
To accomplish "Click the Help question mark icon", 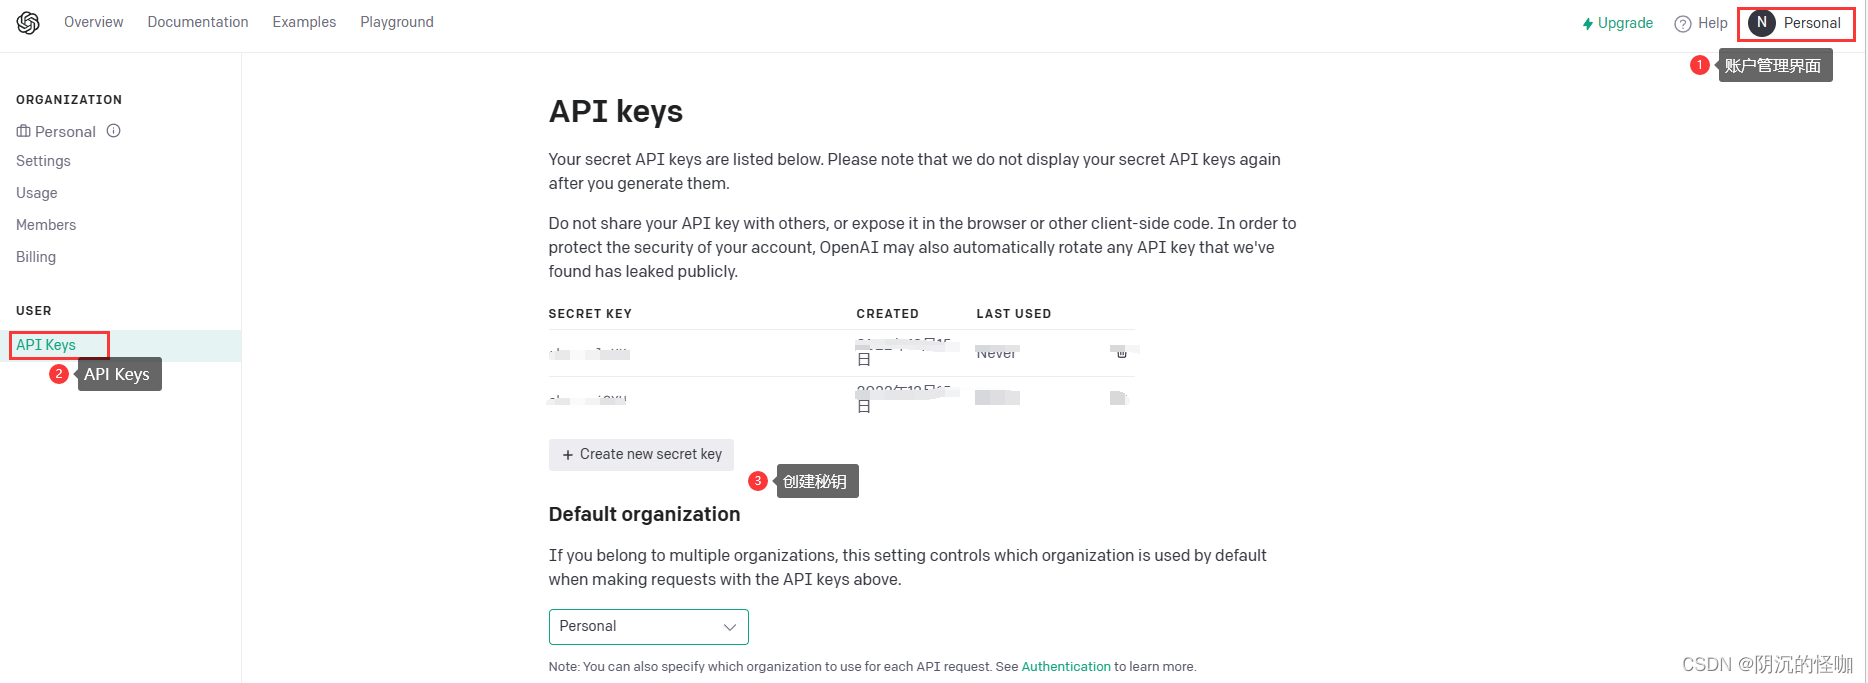I will (x=1683, y=24).
